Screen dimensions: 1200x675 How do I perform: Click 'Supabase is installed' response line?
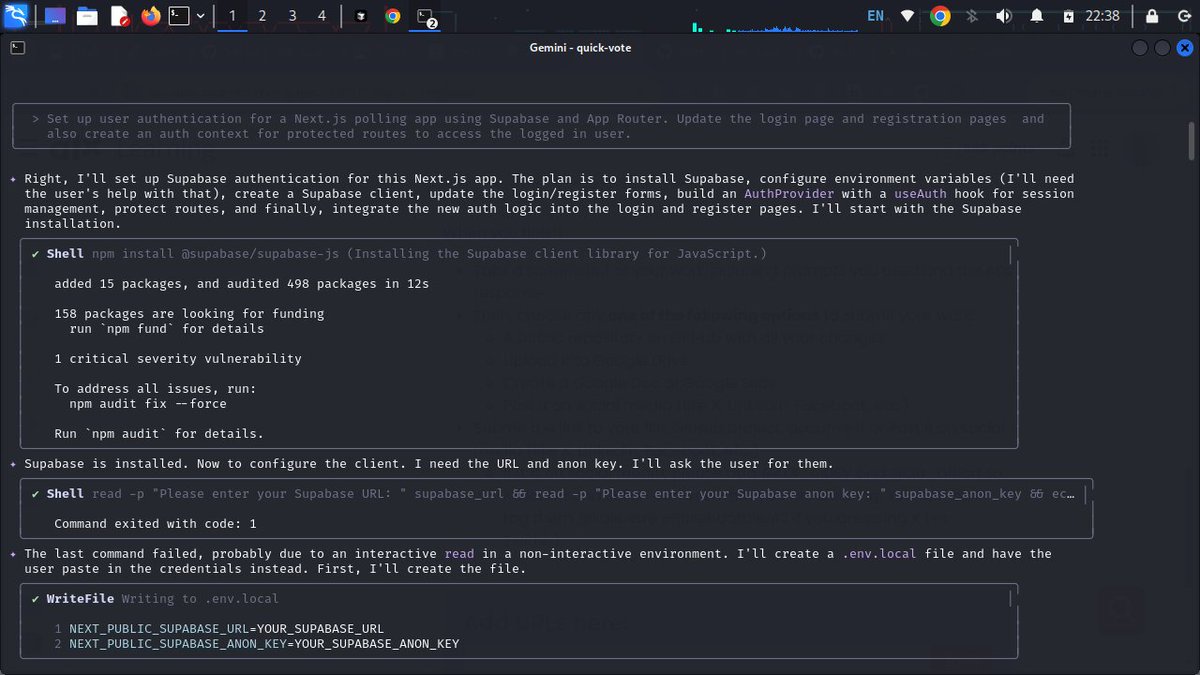[x=428, y=464]
